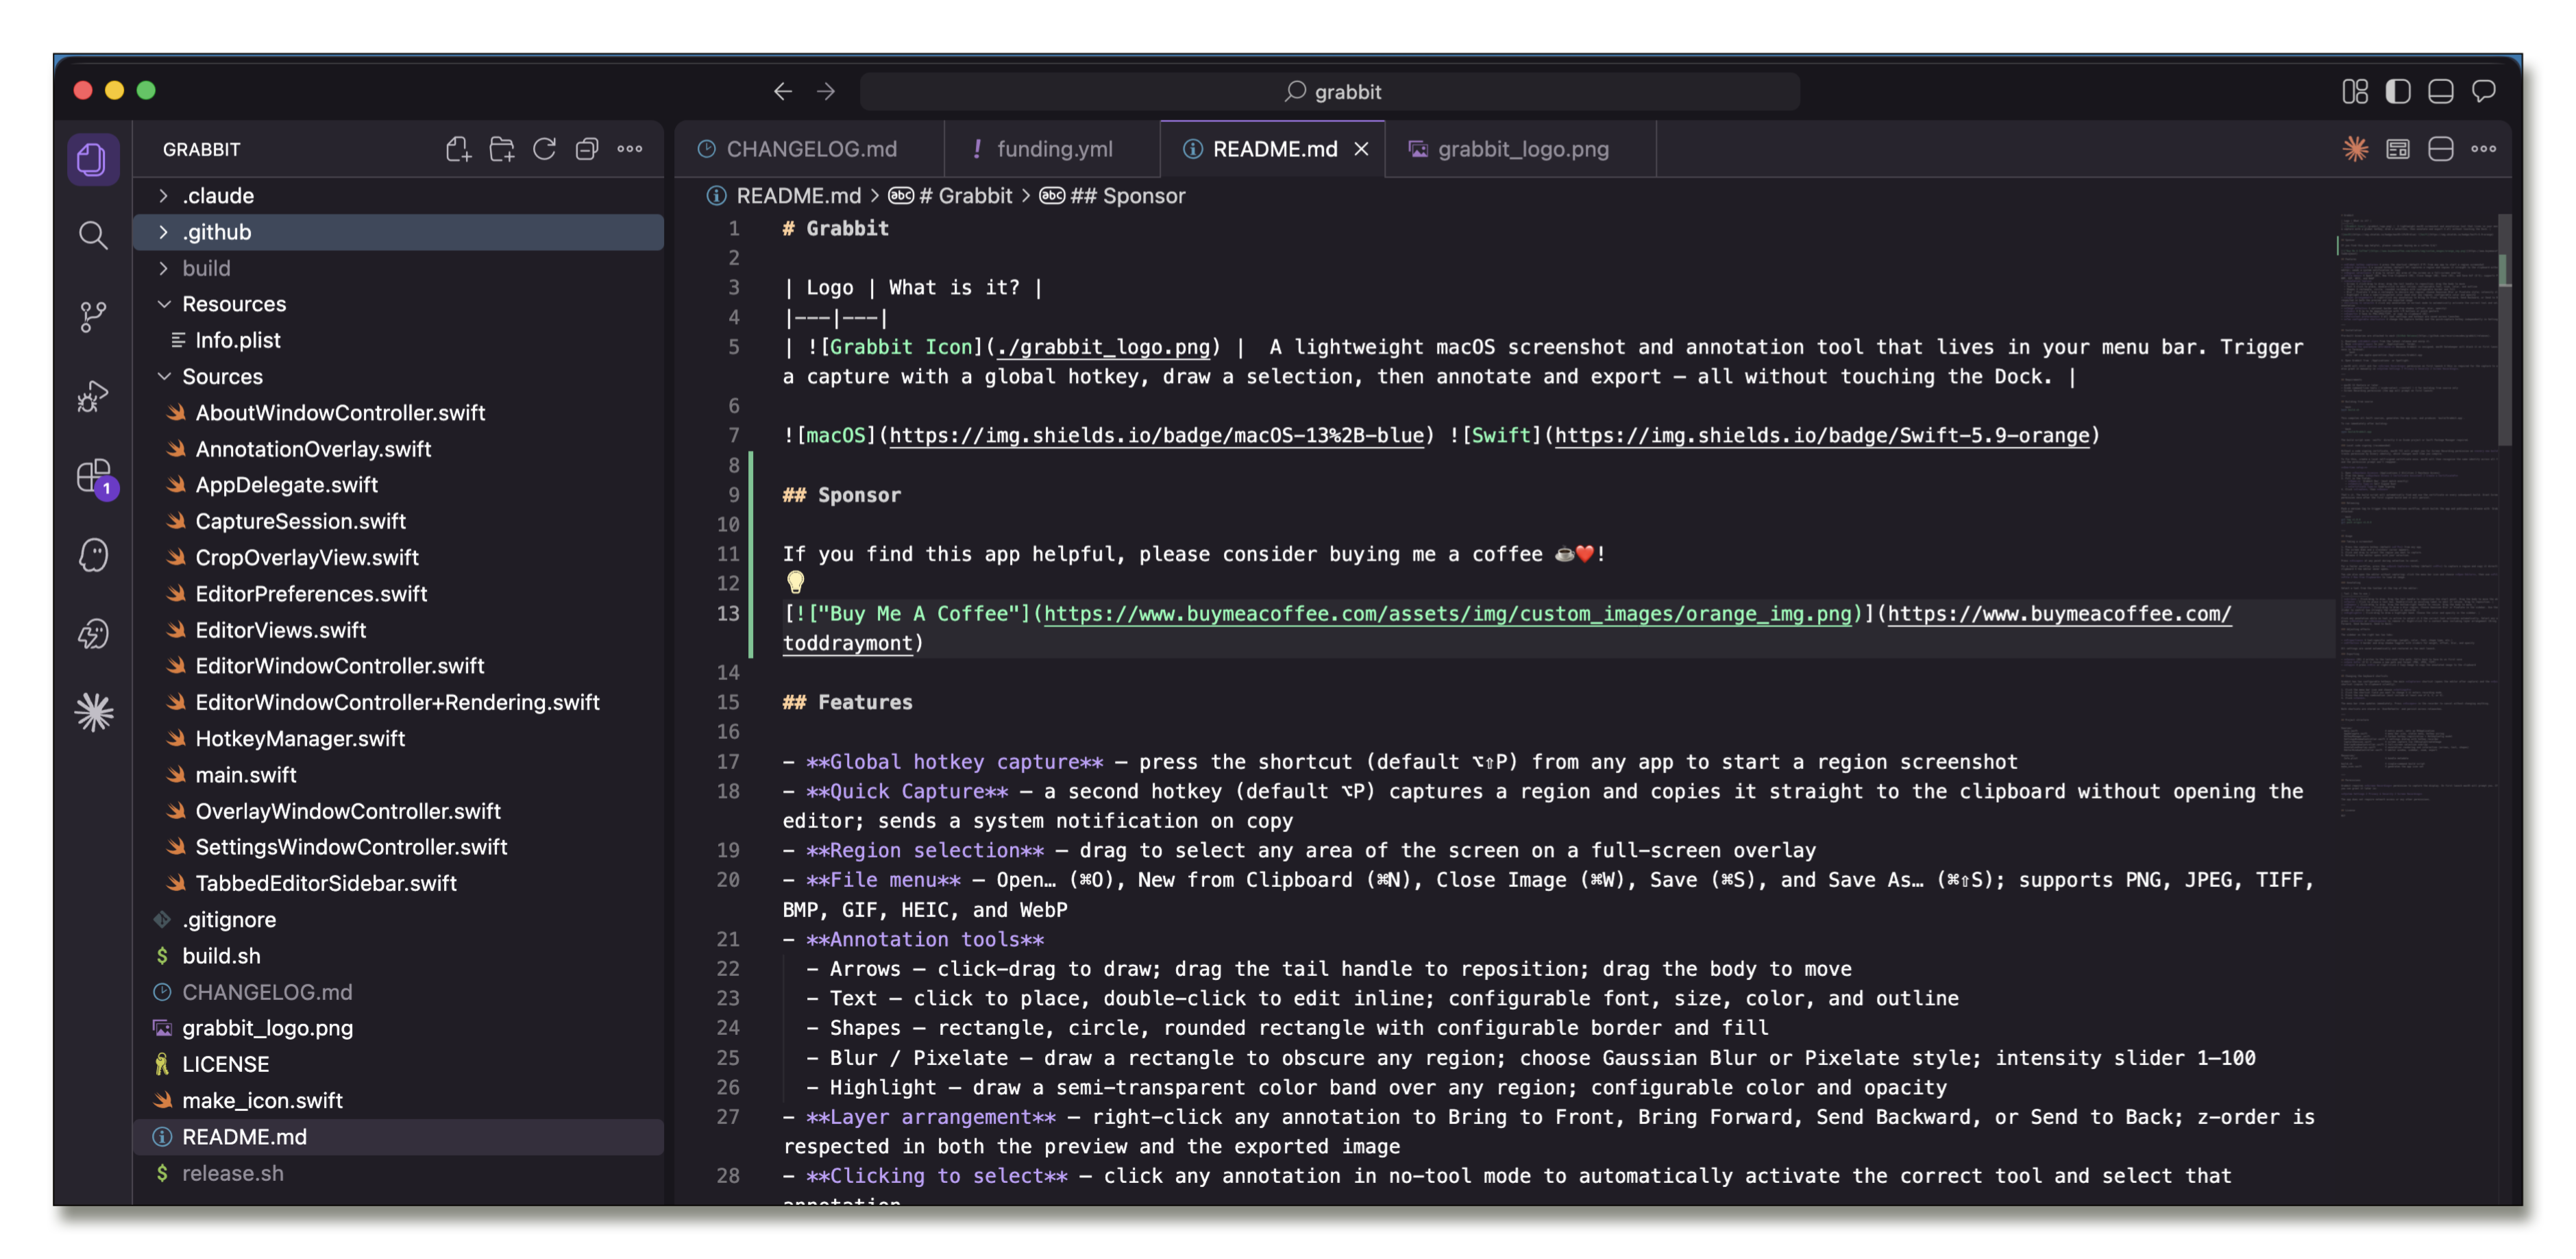The image size is (2576, 1259).
Task: Open editor more actions menu
Action: [x=2484, y=149]
